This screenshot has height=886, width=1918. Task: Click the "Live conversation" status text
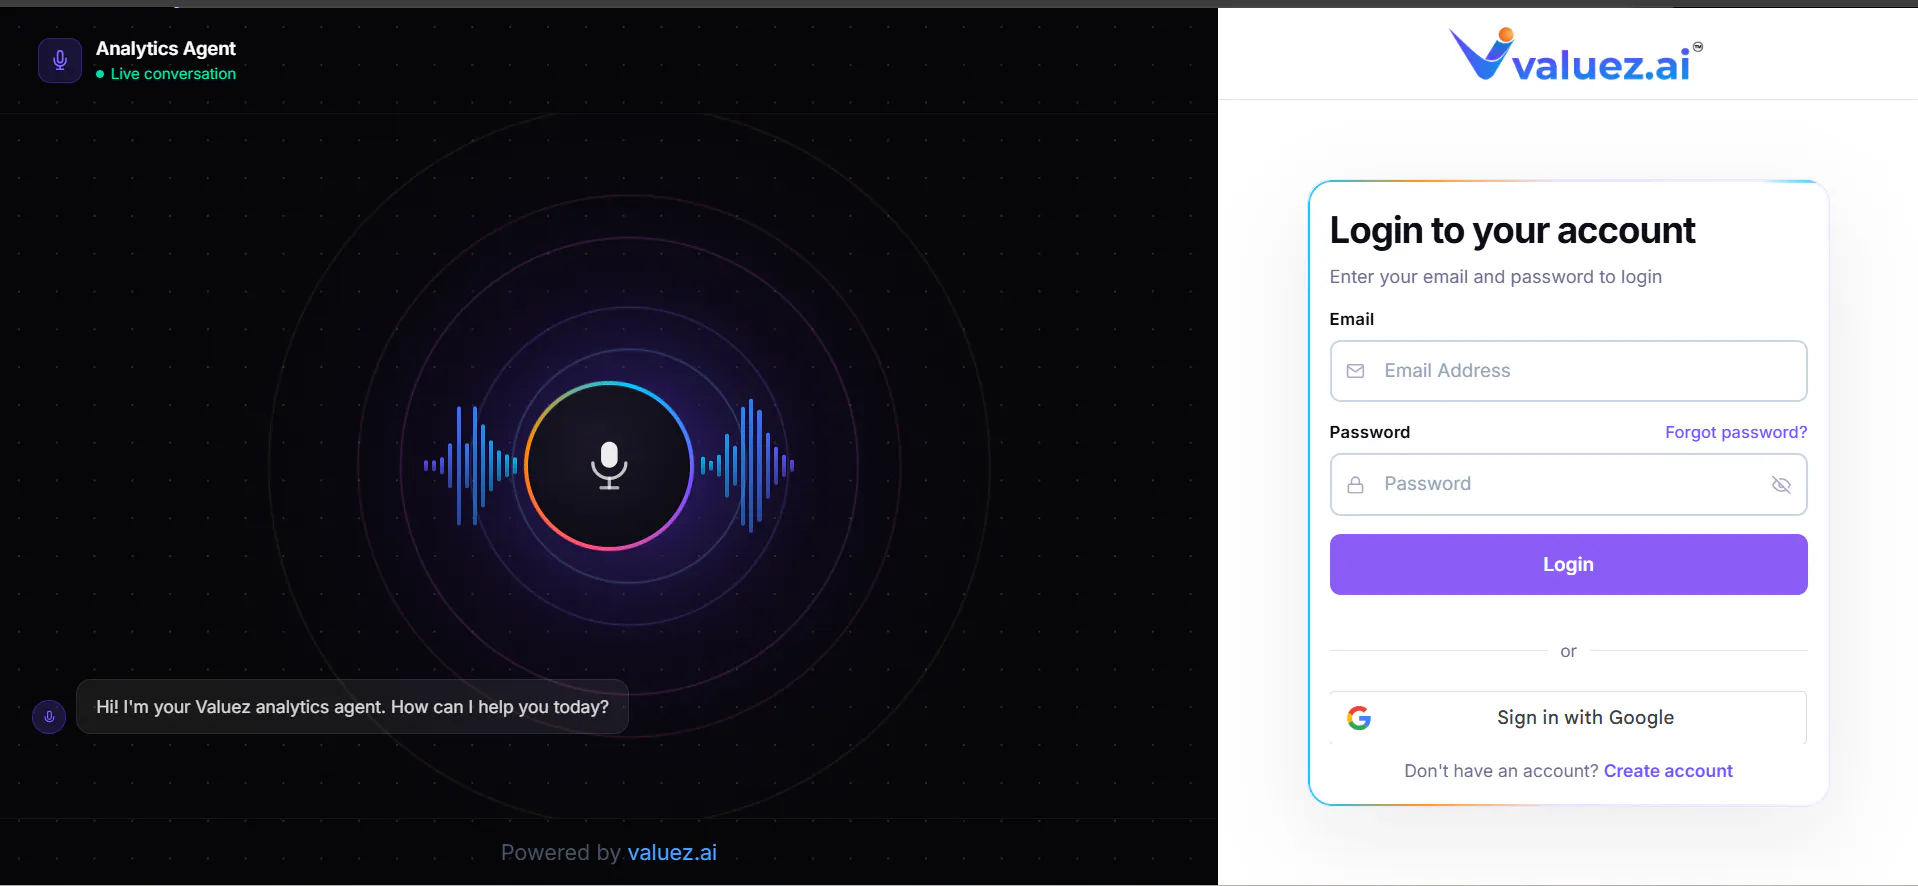(173, 74)
